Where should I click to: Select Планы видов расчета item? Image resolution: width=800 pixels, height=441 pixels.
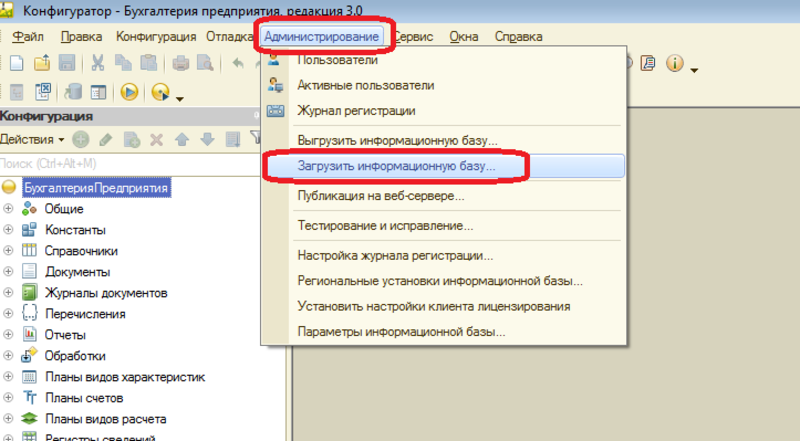(106, 419)
